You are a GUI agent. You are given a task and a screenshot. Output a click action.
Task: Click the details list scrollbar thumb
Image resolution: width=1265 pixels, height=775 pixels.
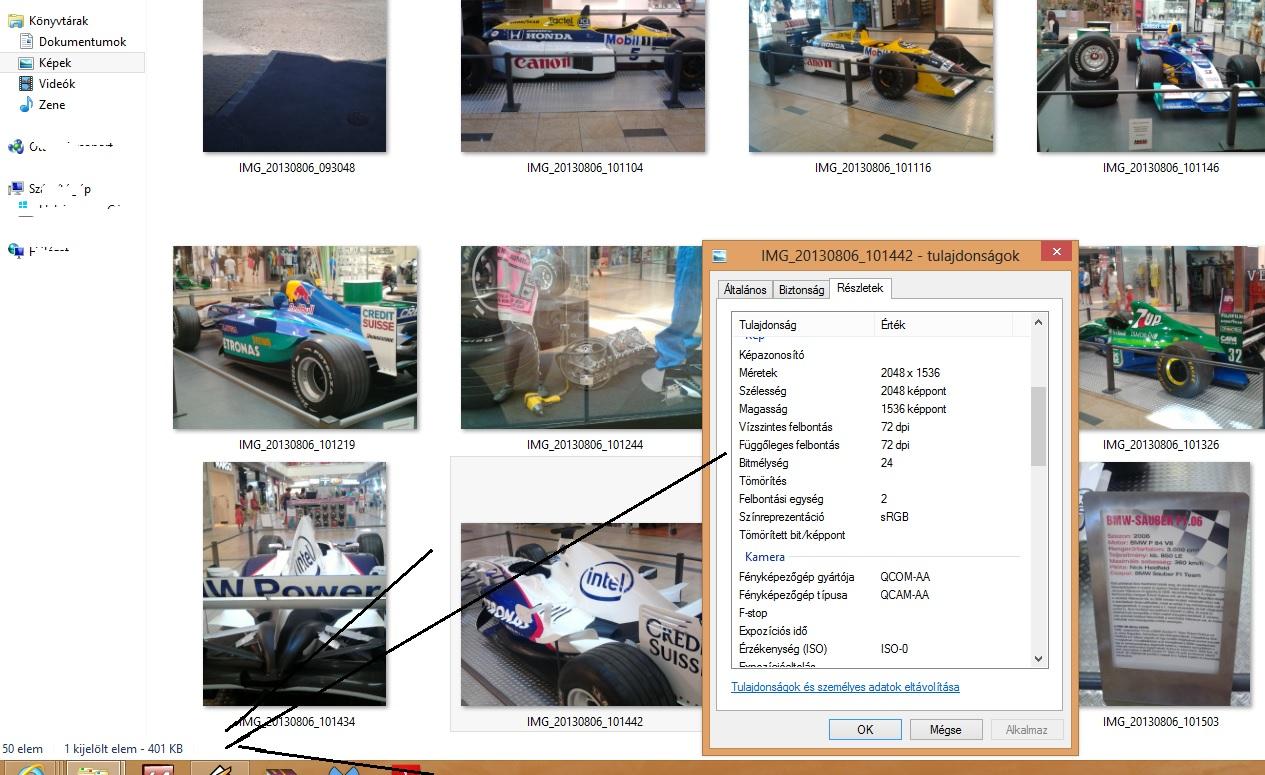[1038, 426]
